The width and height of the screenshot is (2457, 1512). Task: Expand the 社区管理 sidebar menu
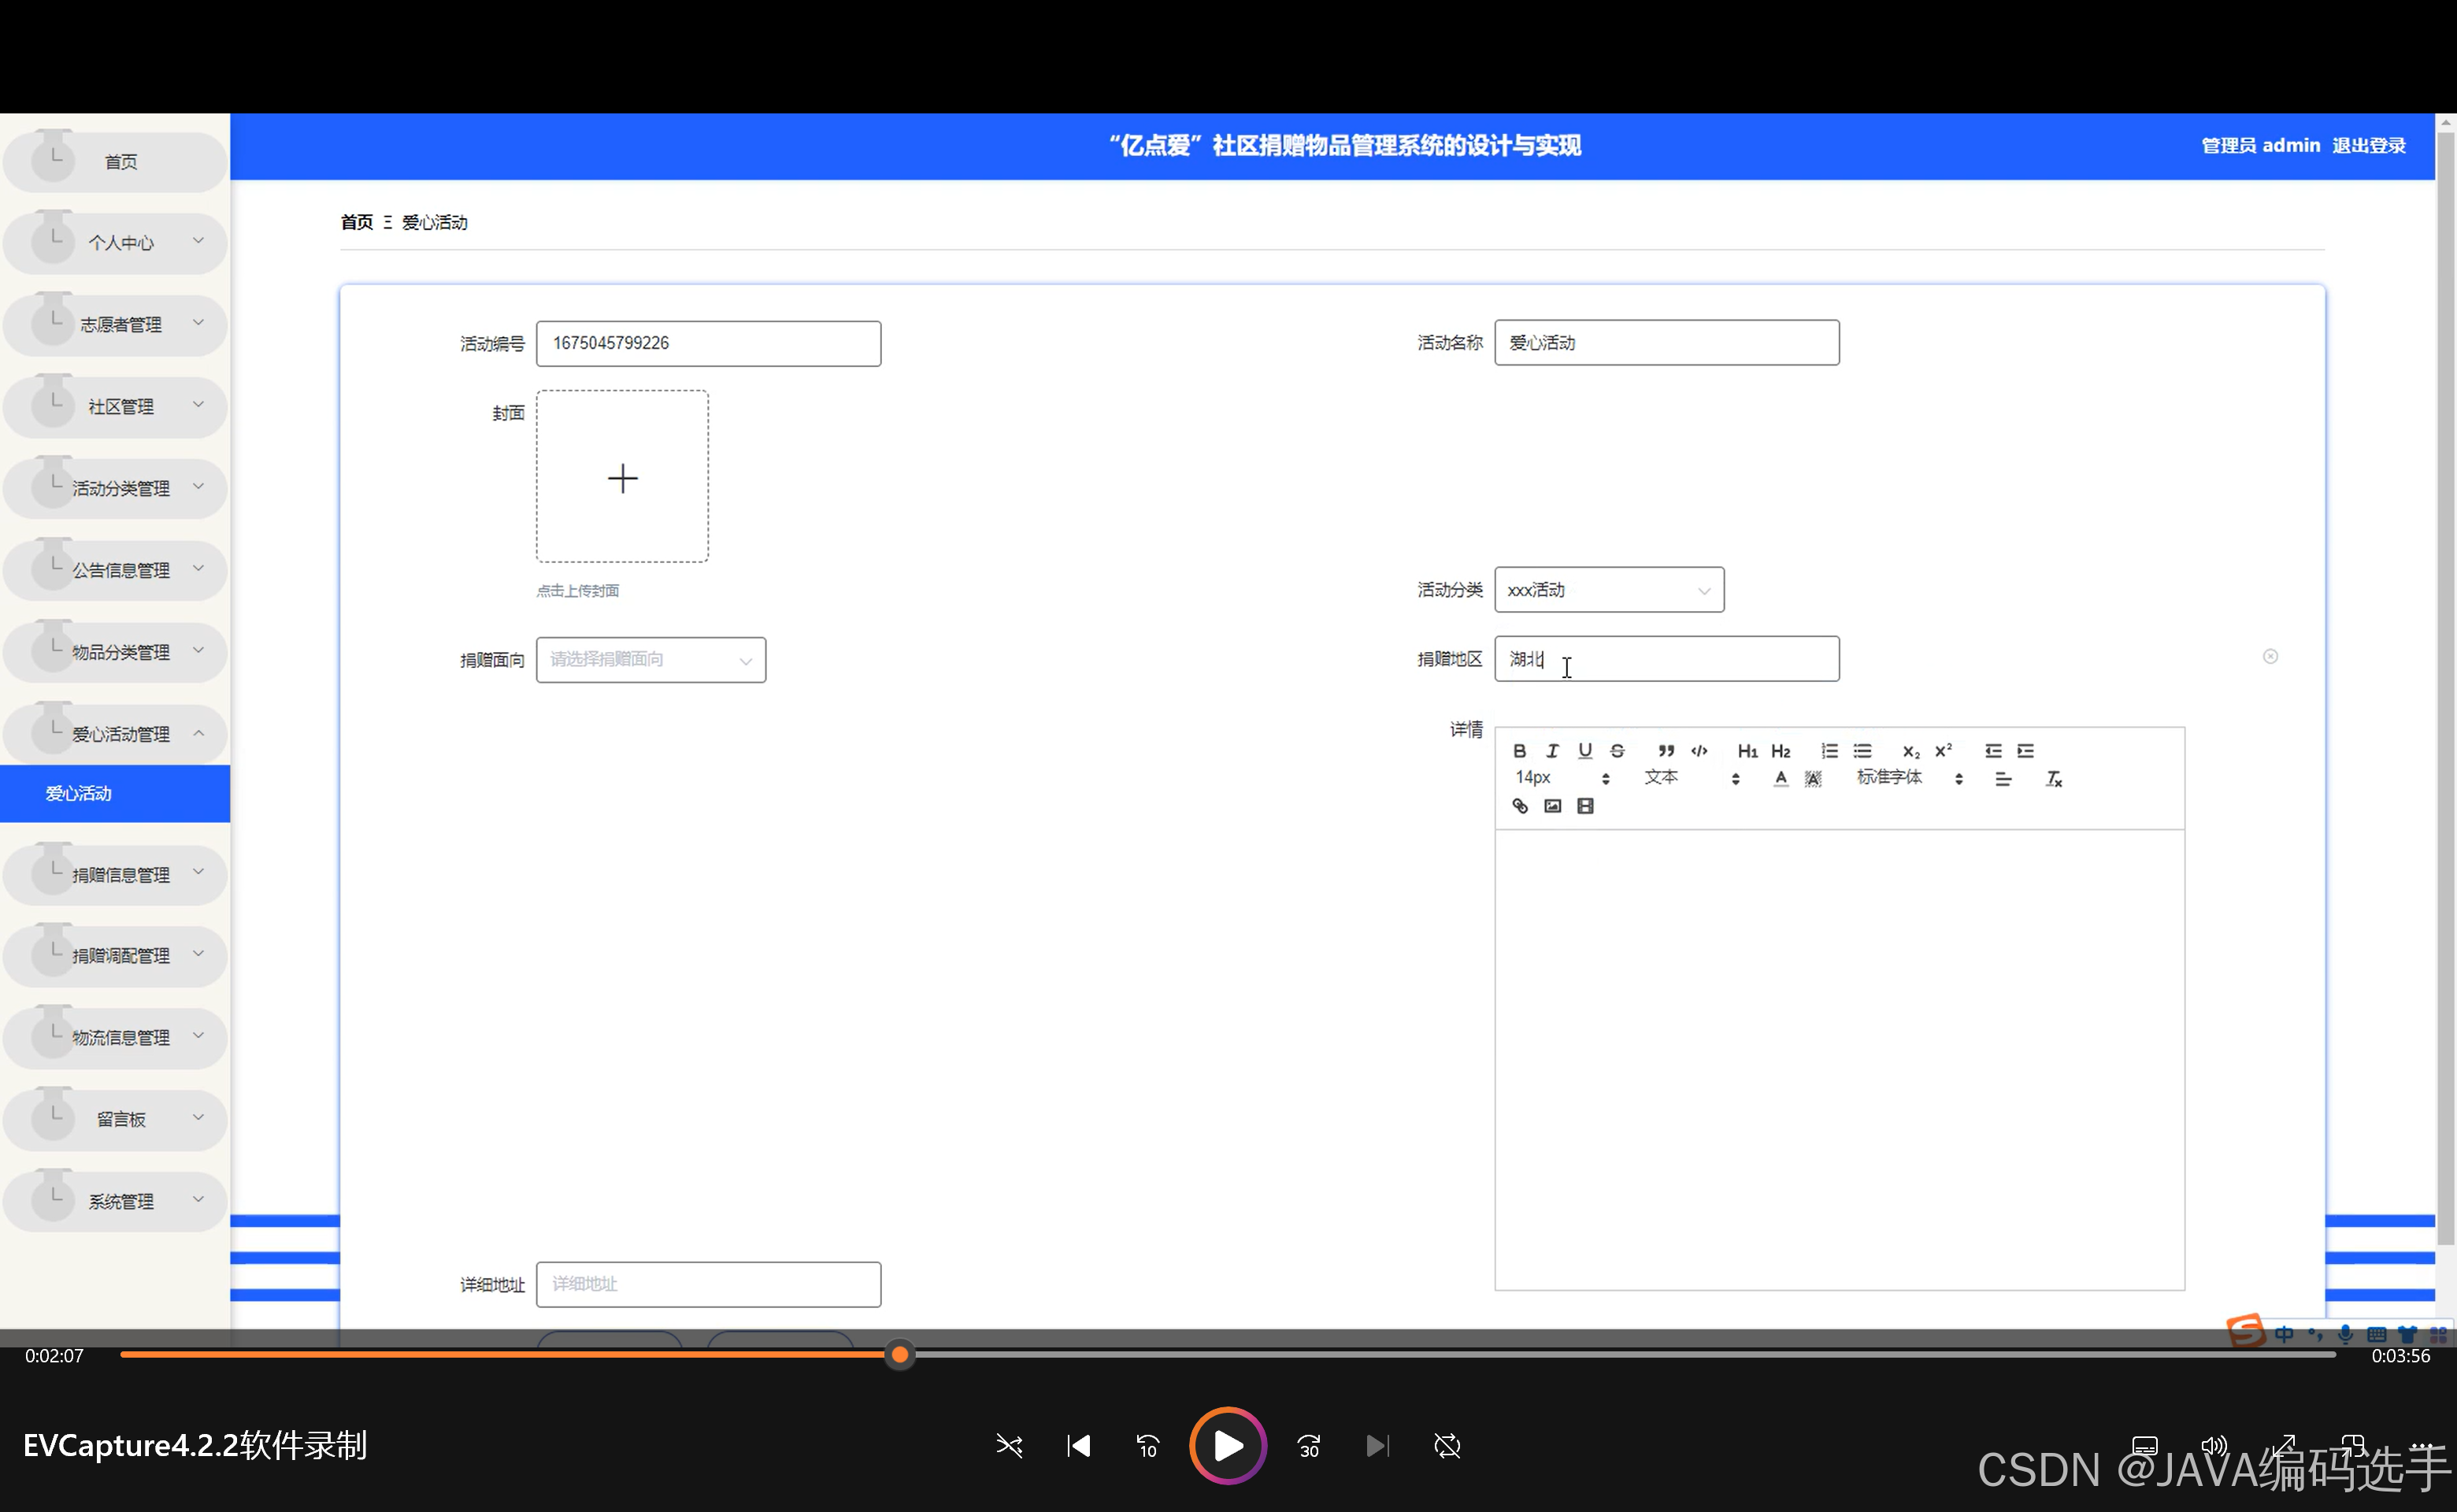coord(115,406)
